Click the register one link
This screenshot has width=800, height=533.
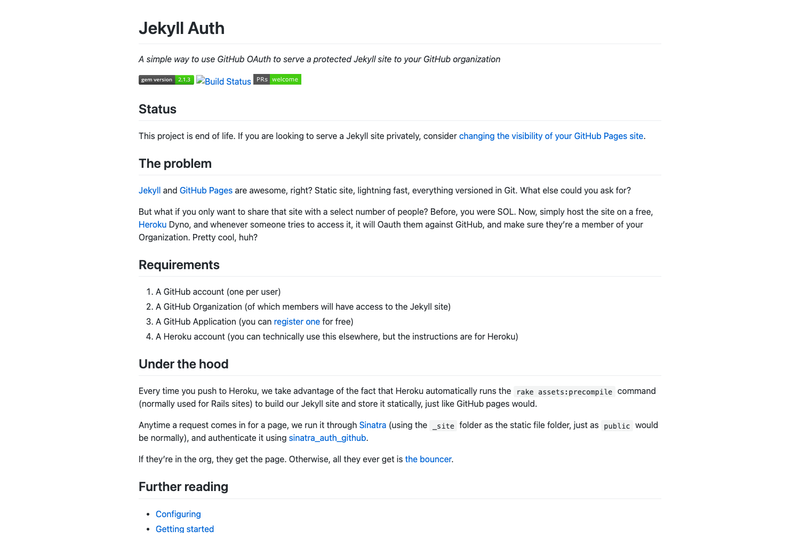pos(297,322)
